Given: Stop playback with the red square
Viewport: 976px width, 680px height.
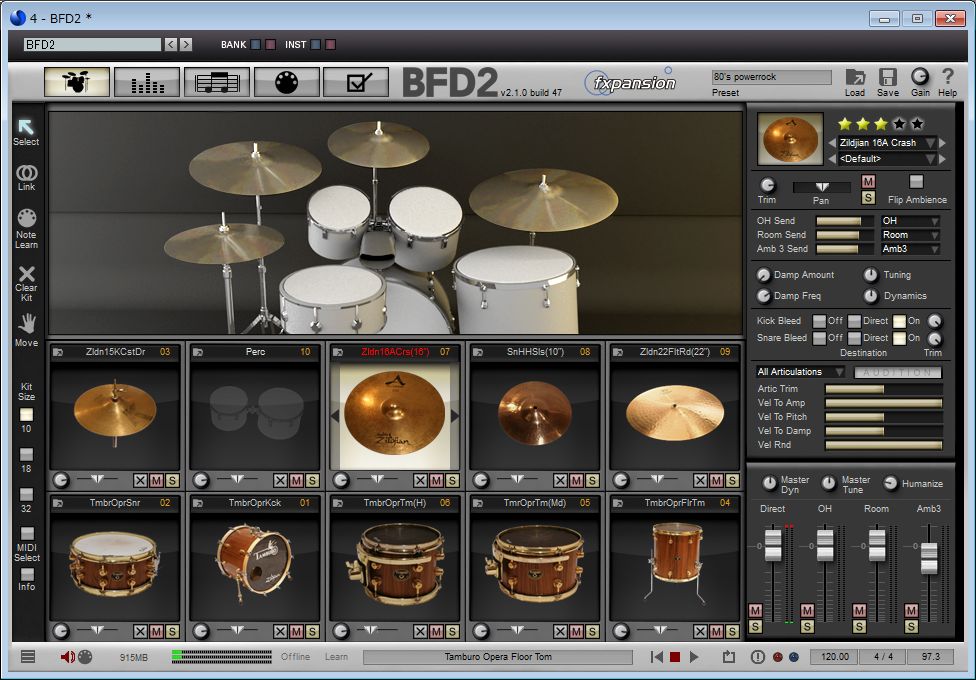Looking at the screenshot, I should click(x=675, y=657).
